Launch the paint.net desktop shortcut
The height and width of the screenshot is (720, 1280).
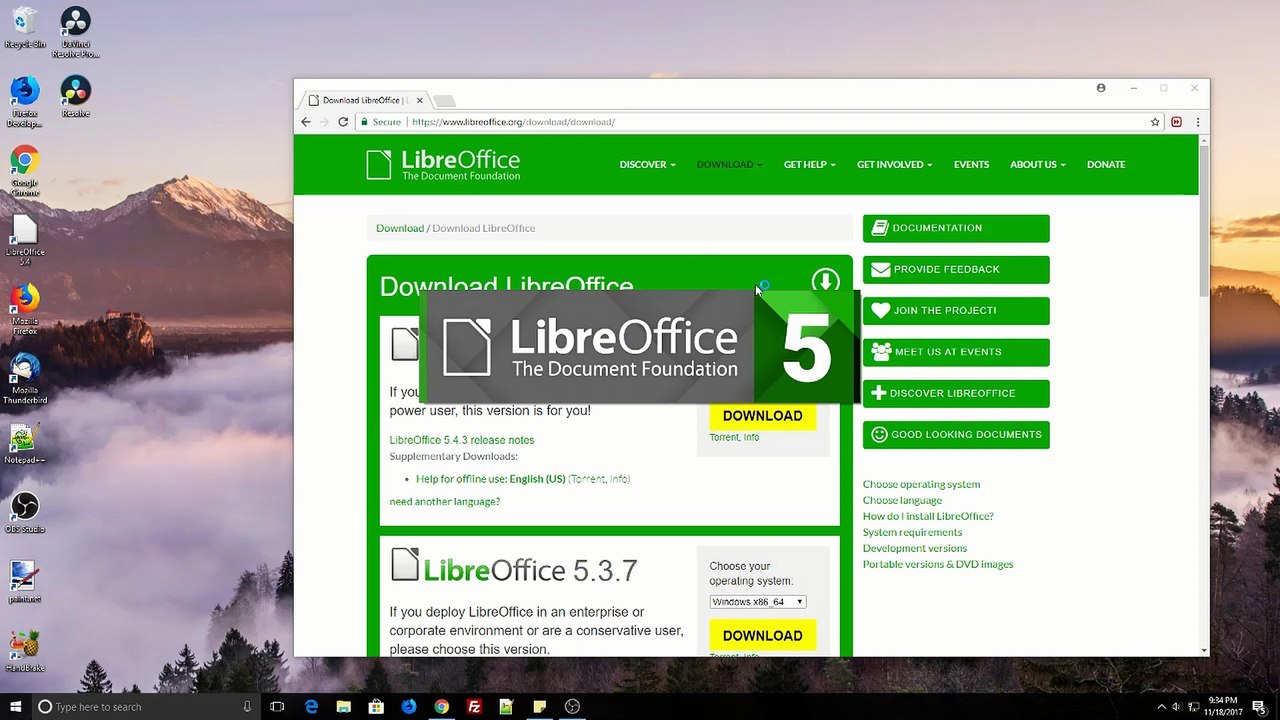click(x=25, y=582)
